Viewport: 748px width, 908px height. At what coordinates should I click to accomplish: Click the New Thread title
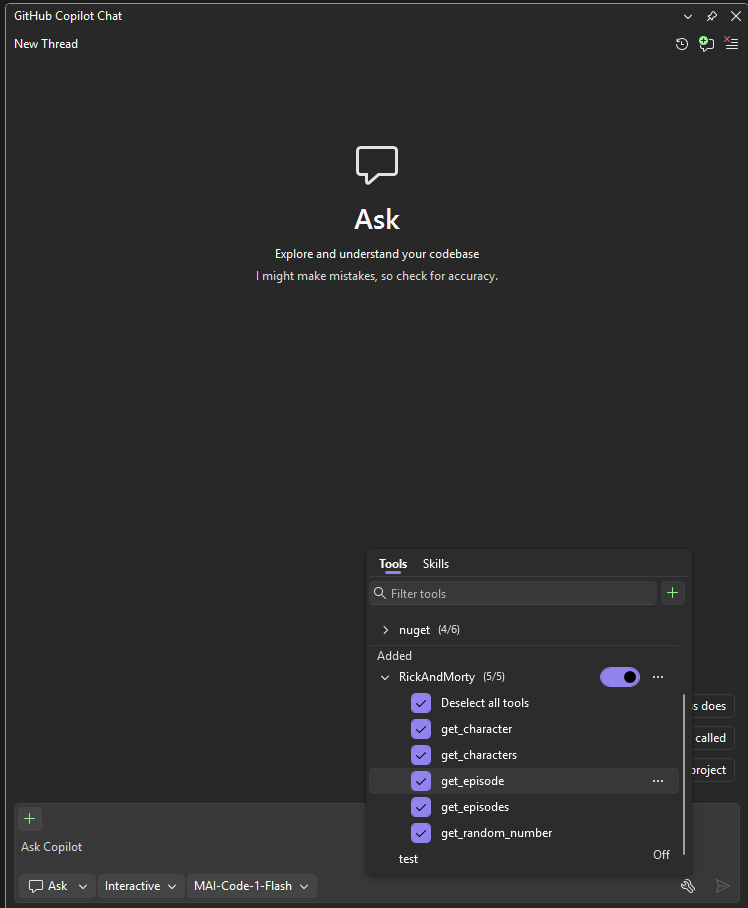pyautogui.click(x=46, y=44)
